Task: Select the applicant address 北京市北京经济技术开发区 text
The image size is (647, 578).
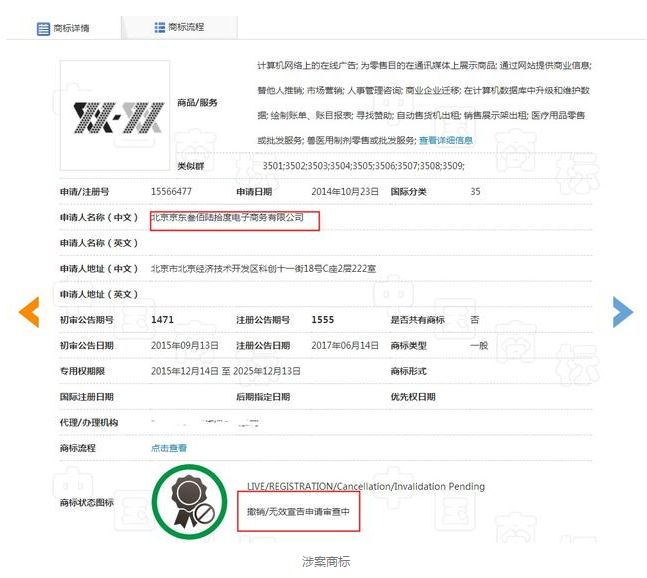Action: point(263,269)
